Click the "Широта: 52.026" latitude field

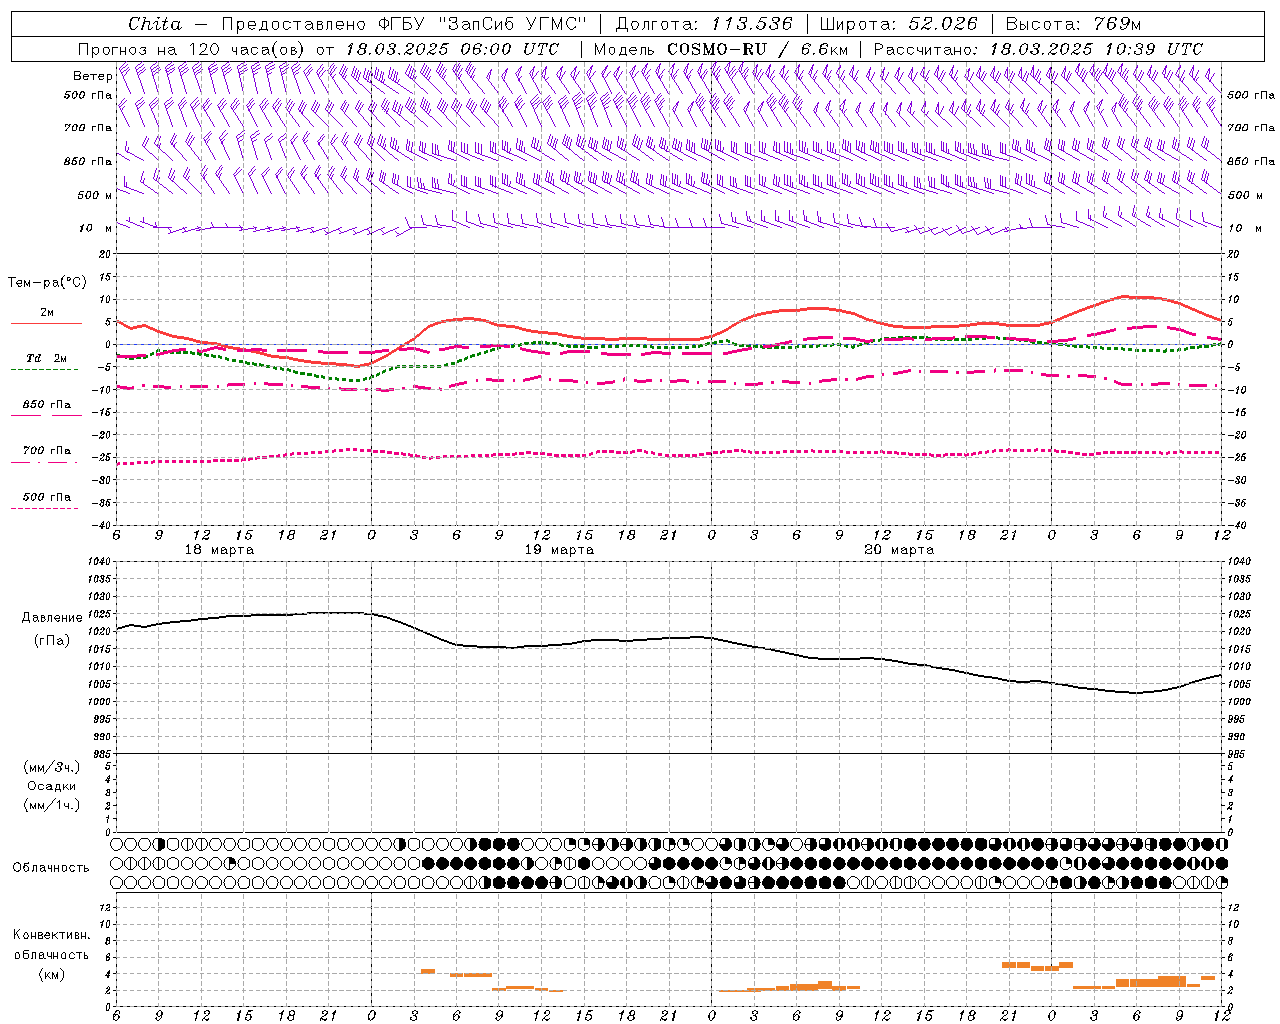(898, 24)
